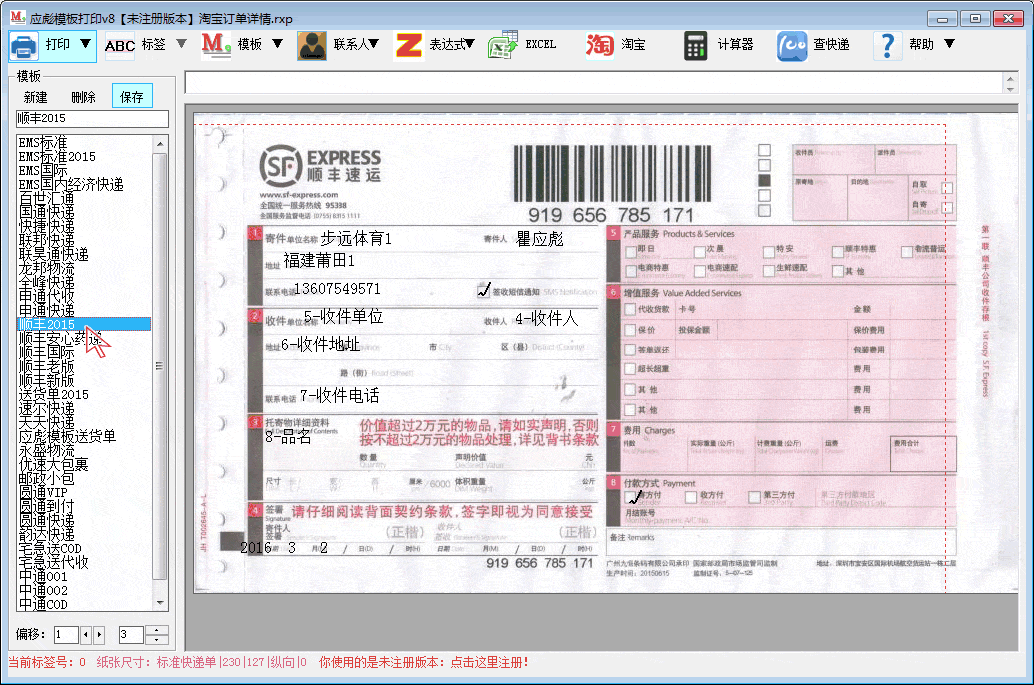
Task: Select 天天快递 template
Action: point(46,422)
